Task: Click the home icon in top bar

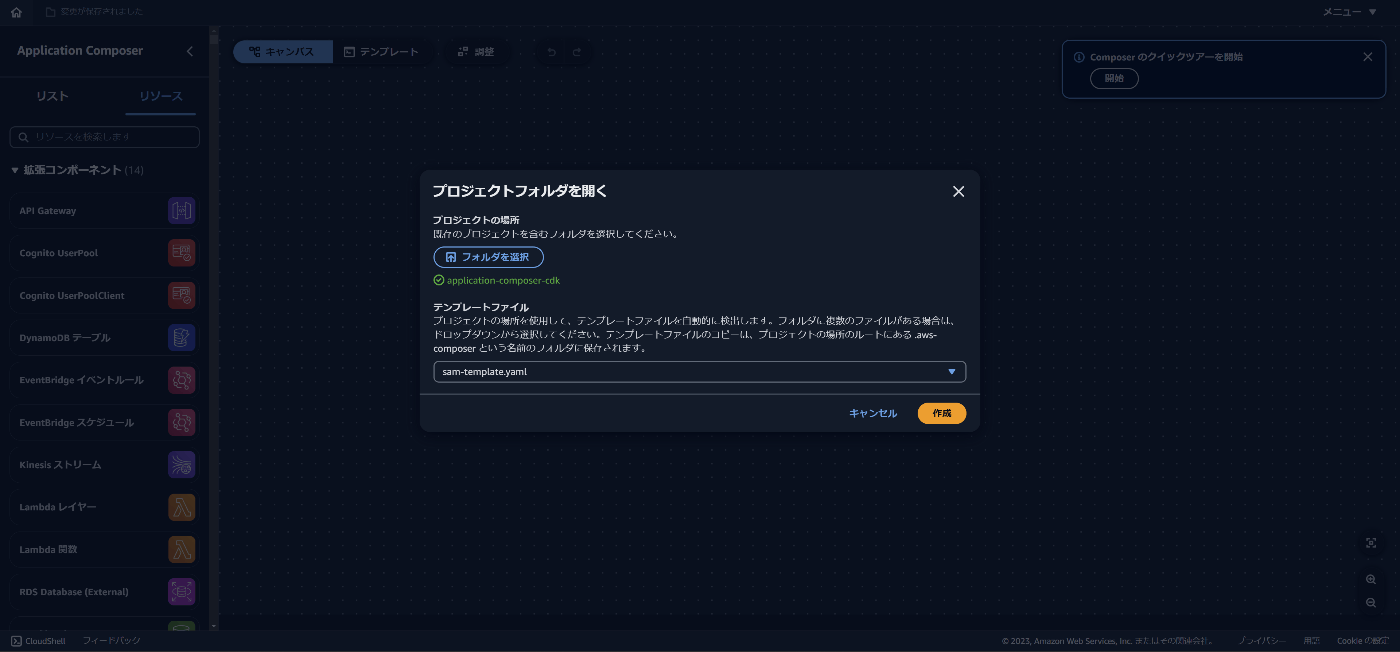Action: [15, 12]
